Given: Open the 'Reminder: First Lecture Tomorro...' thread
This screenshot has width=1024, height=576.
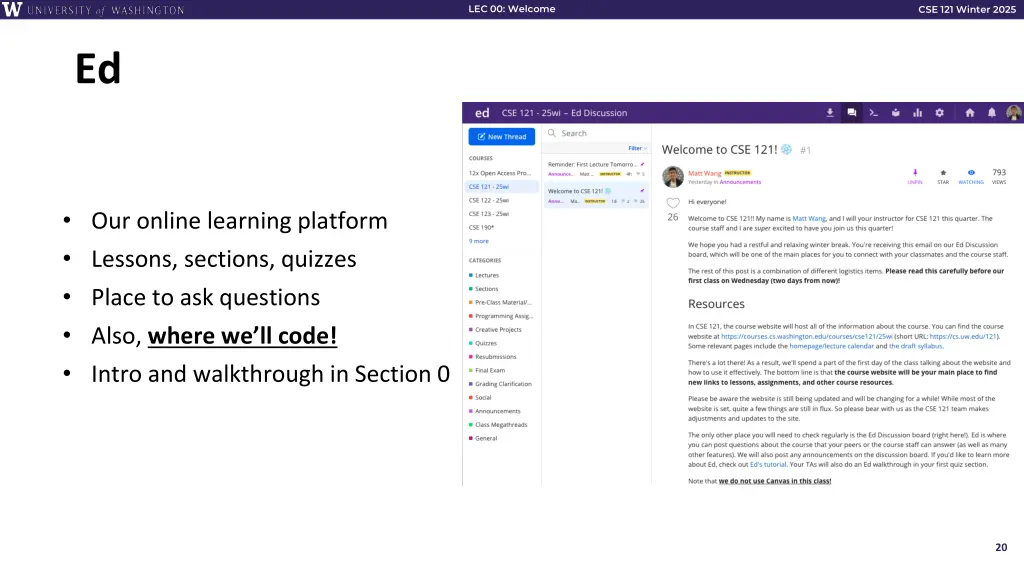Looking at the screenshot, I should click(x=596, y=168).
